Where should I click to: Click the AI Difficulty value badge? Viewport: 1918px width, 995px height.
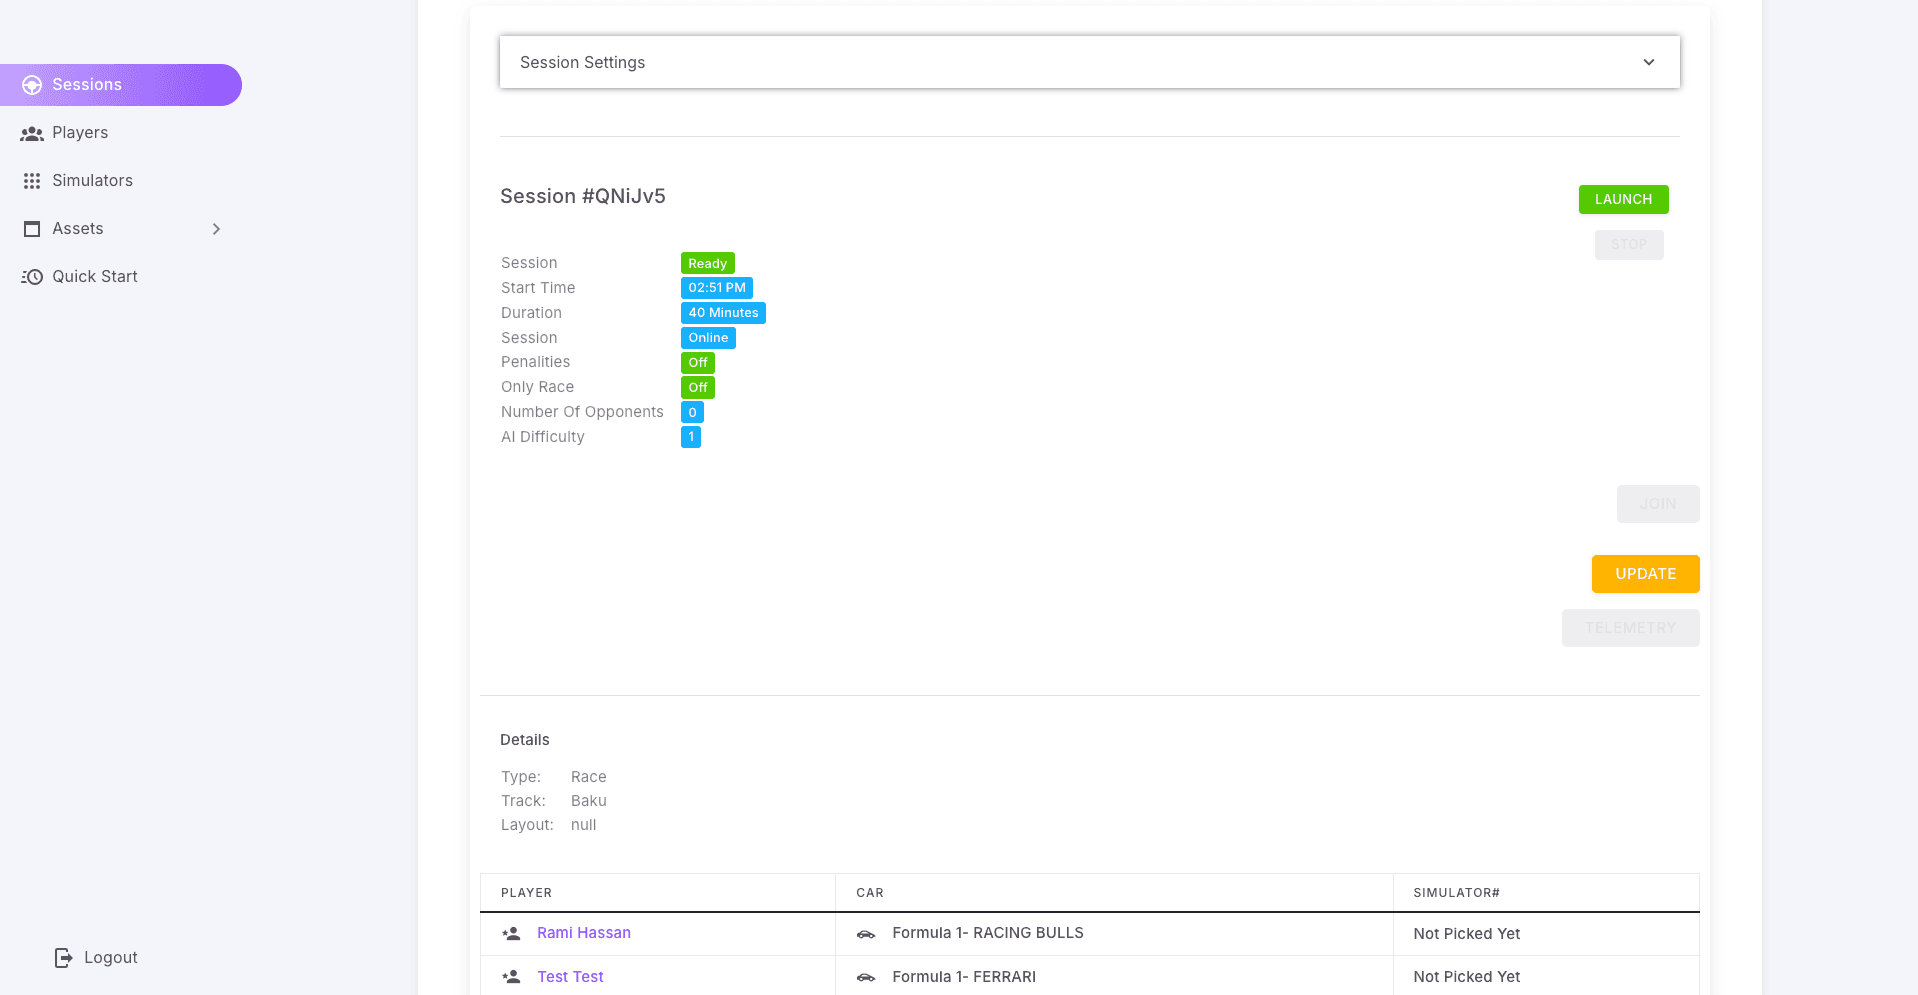690,436
